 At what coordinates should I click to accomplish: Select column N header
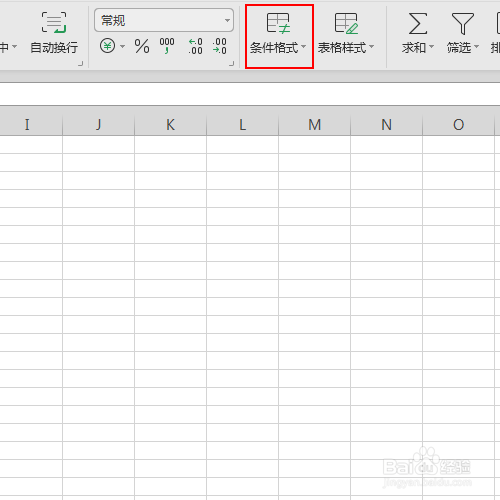point(386,125)
